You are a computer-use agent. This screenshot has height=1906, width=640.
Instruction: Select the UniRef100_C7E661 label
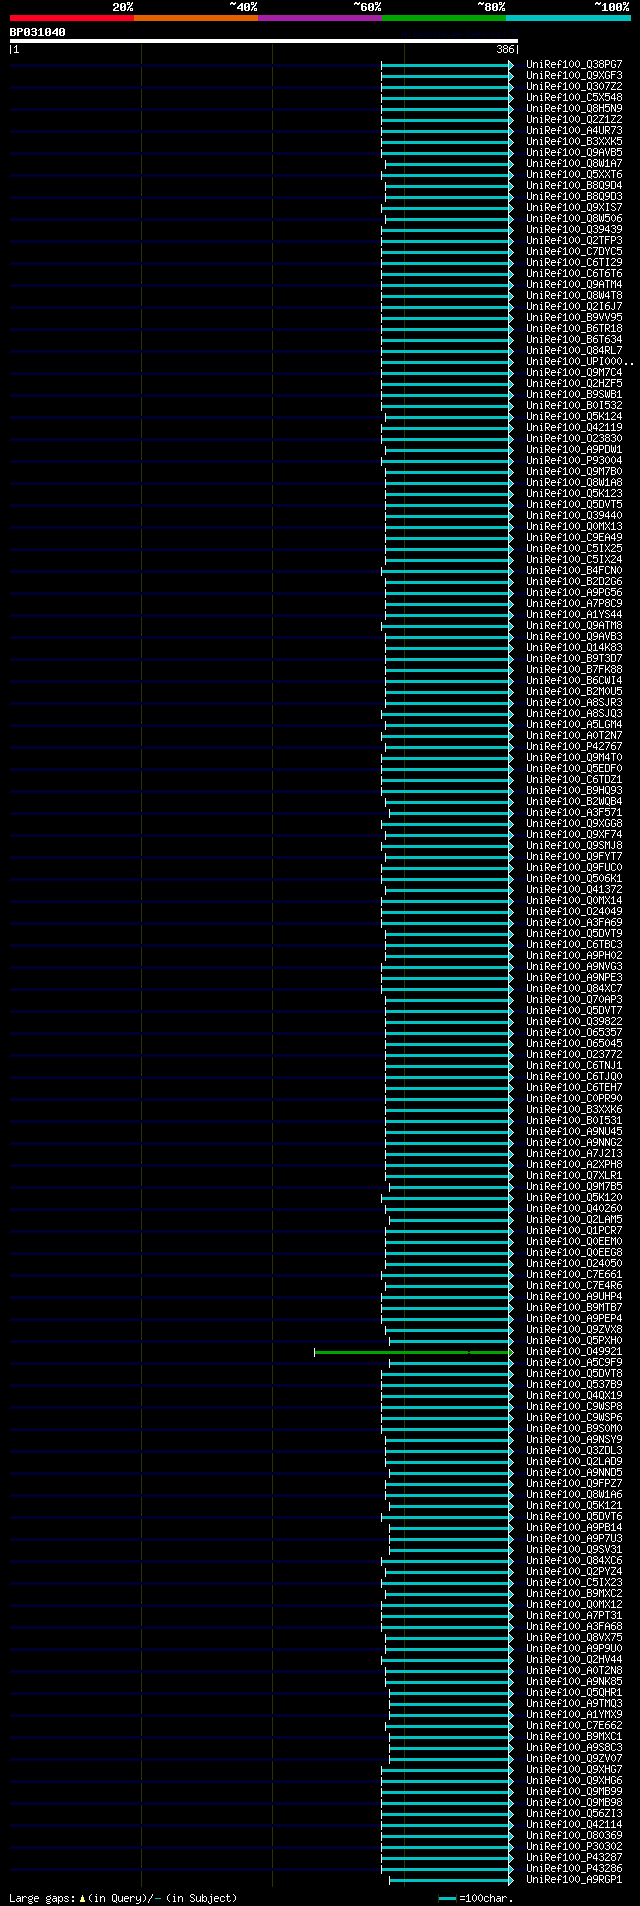[x=574, y=1274]
